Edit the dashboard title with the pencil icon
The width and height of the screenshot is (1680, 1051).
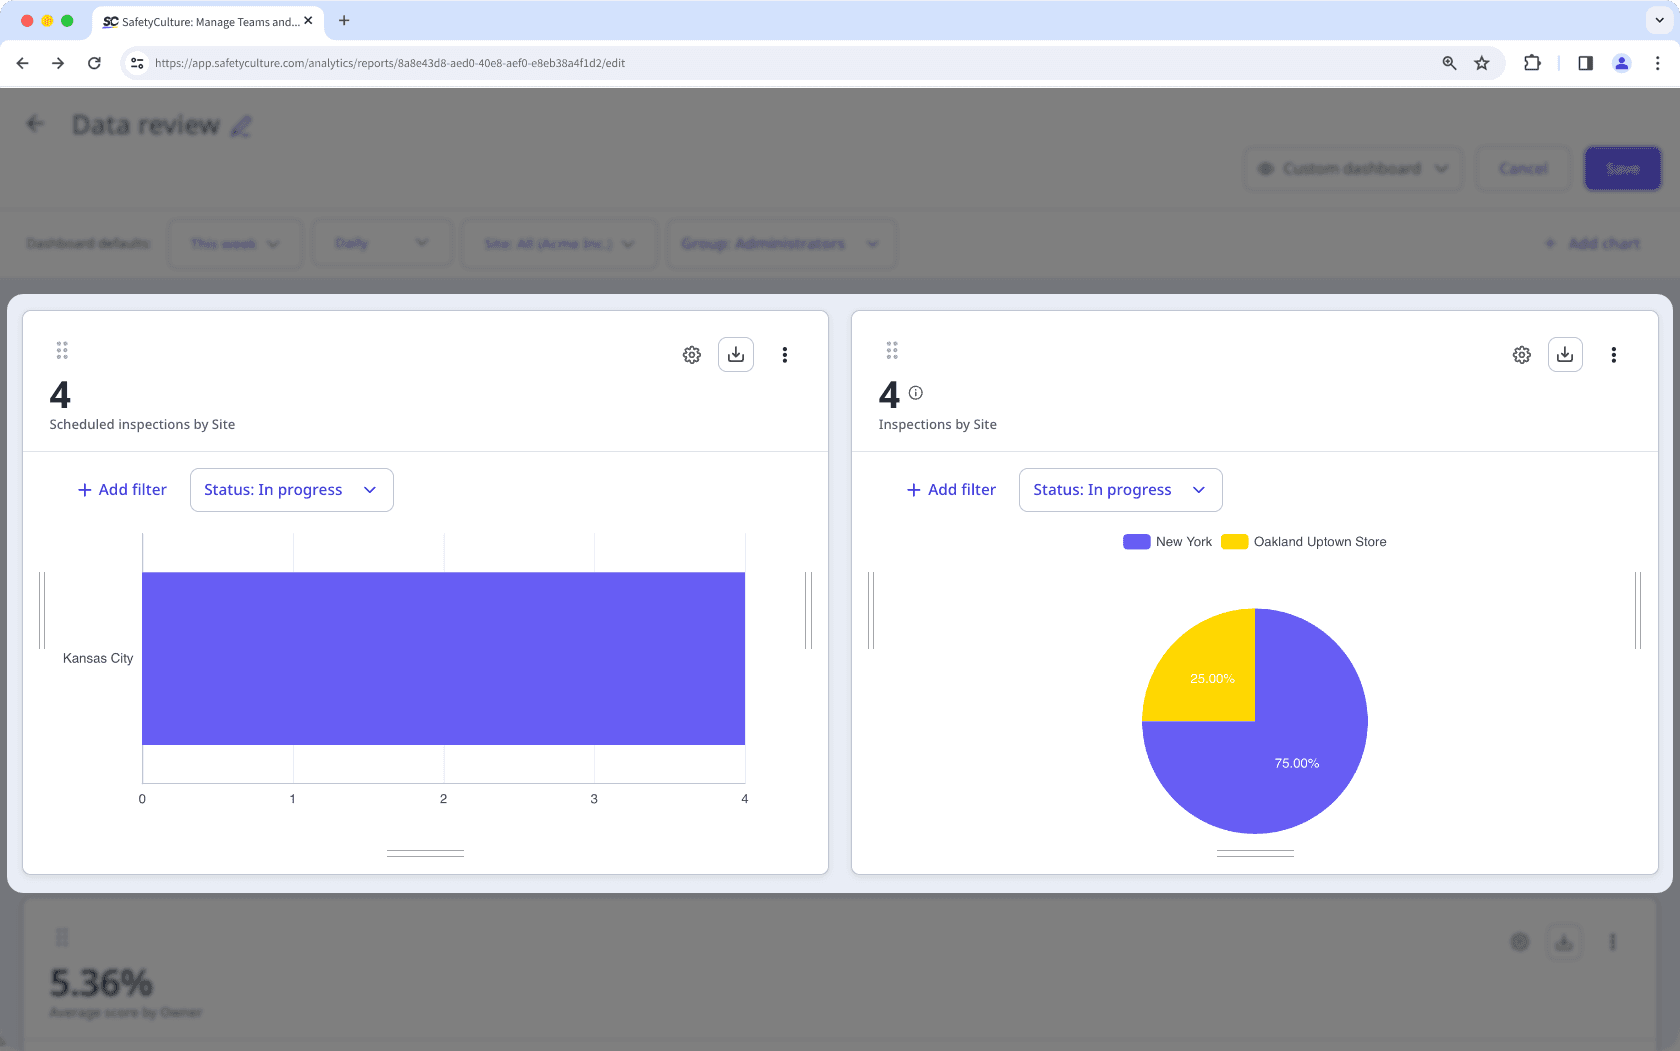click(x=240, y=126)
